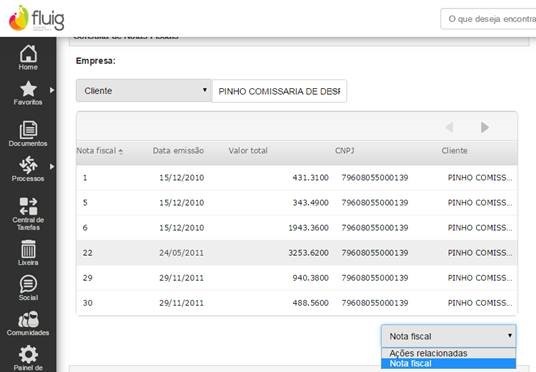Viewport: 536px width, 372px height.
Task: Click date 24/05/2011 cell
Action: pyautogui.click(x=182, y=253)
